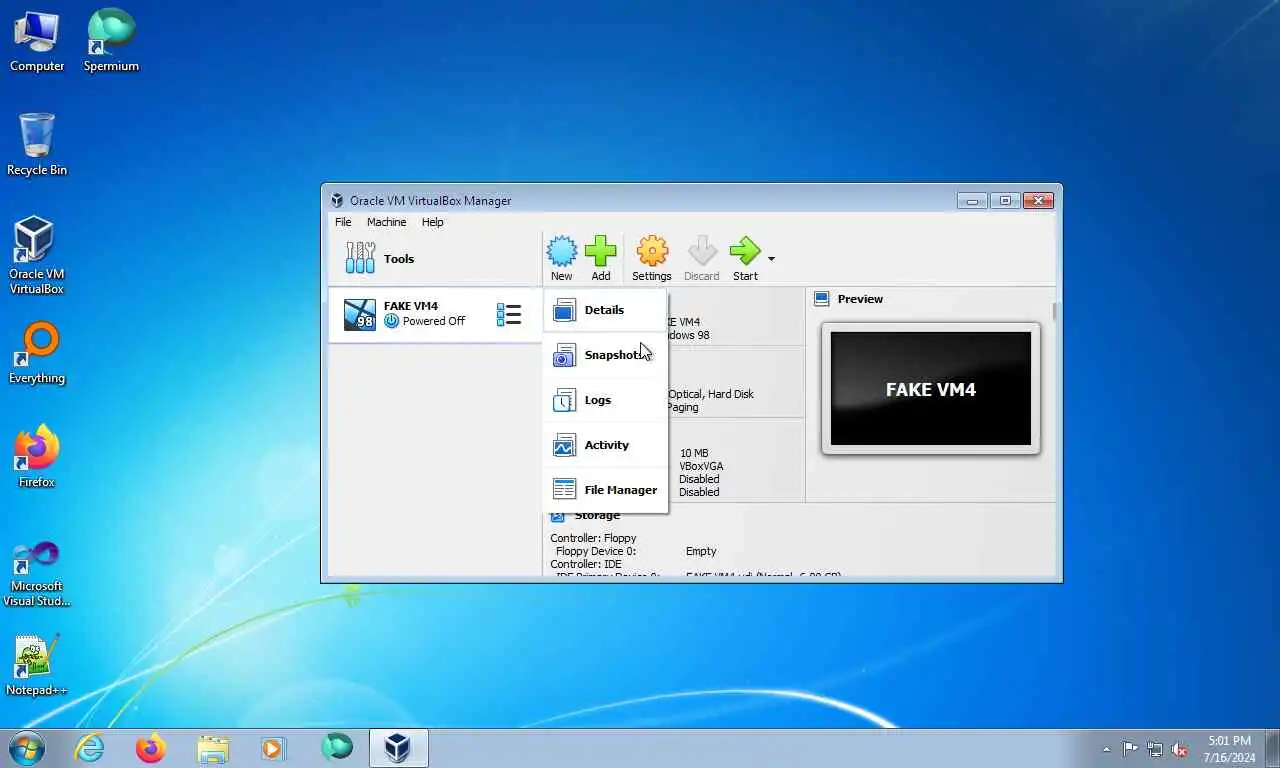Click the muted volume tray icon
This screenshot has height=768, width=1280.
[x=1180, y=749]
